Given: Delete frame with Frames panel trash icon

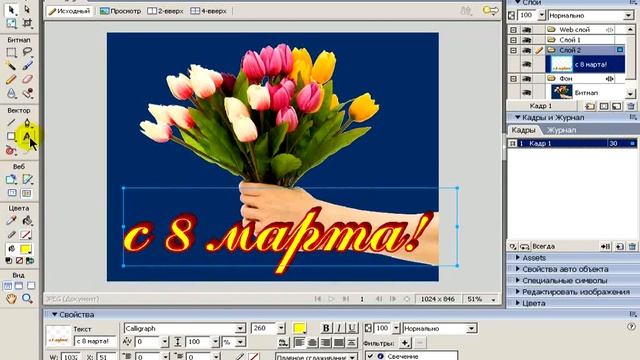Looking at the screenshot, I should [x=632, y=247].
